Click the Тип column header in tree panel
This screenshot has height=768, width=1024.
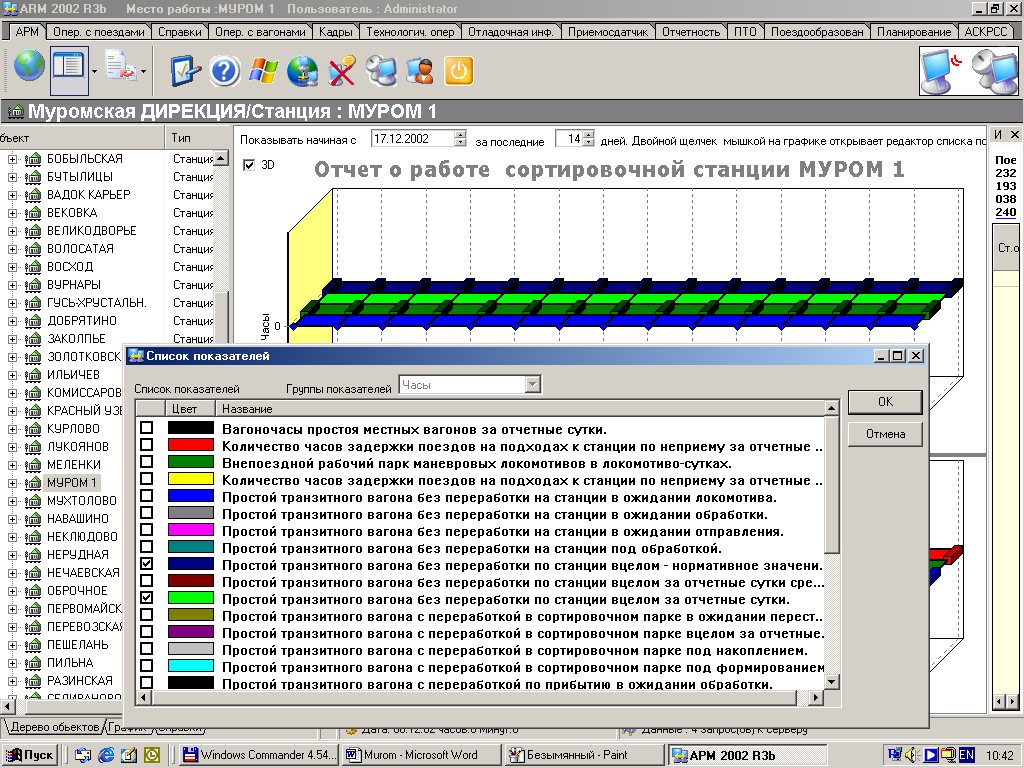(x=196, y=138)
